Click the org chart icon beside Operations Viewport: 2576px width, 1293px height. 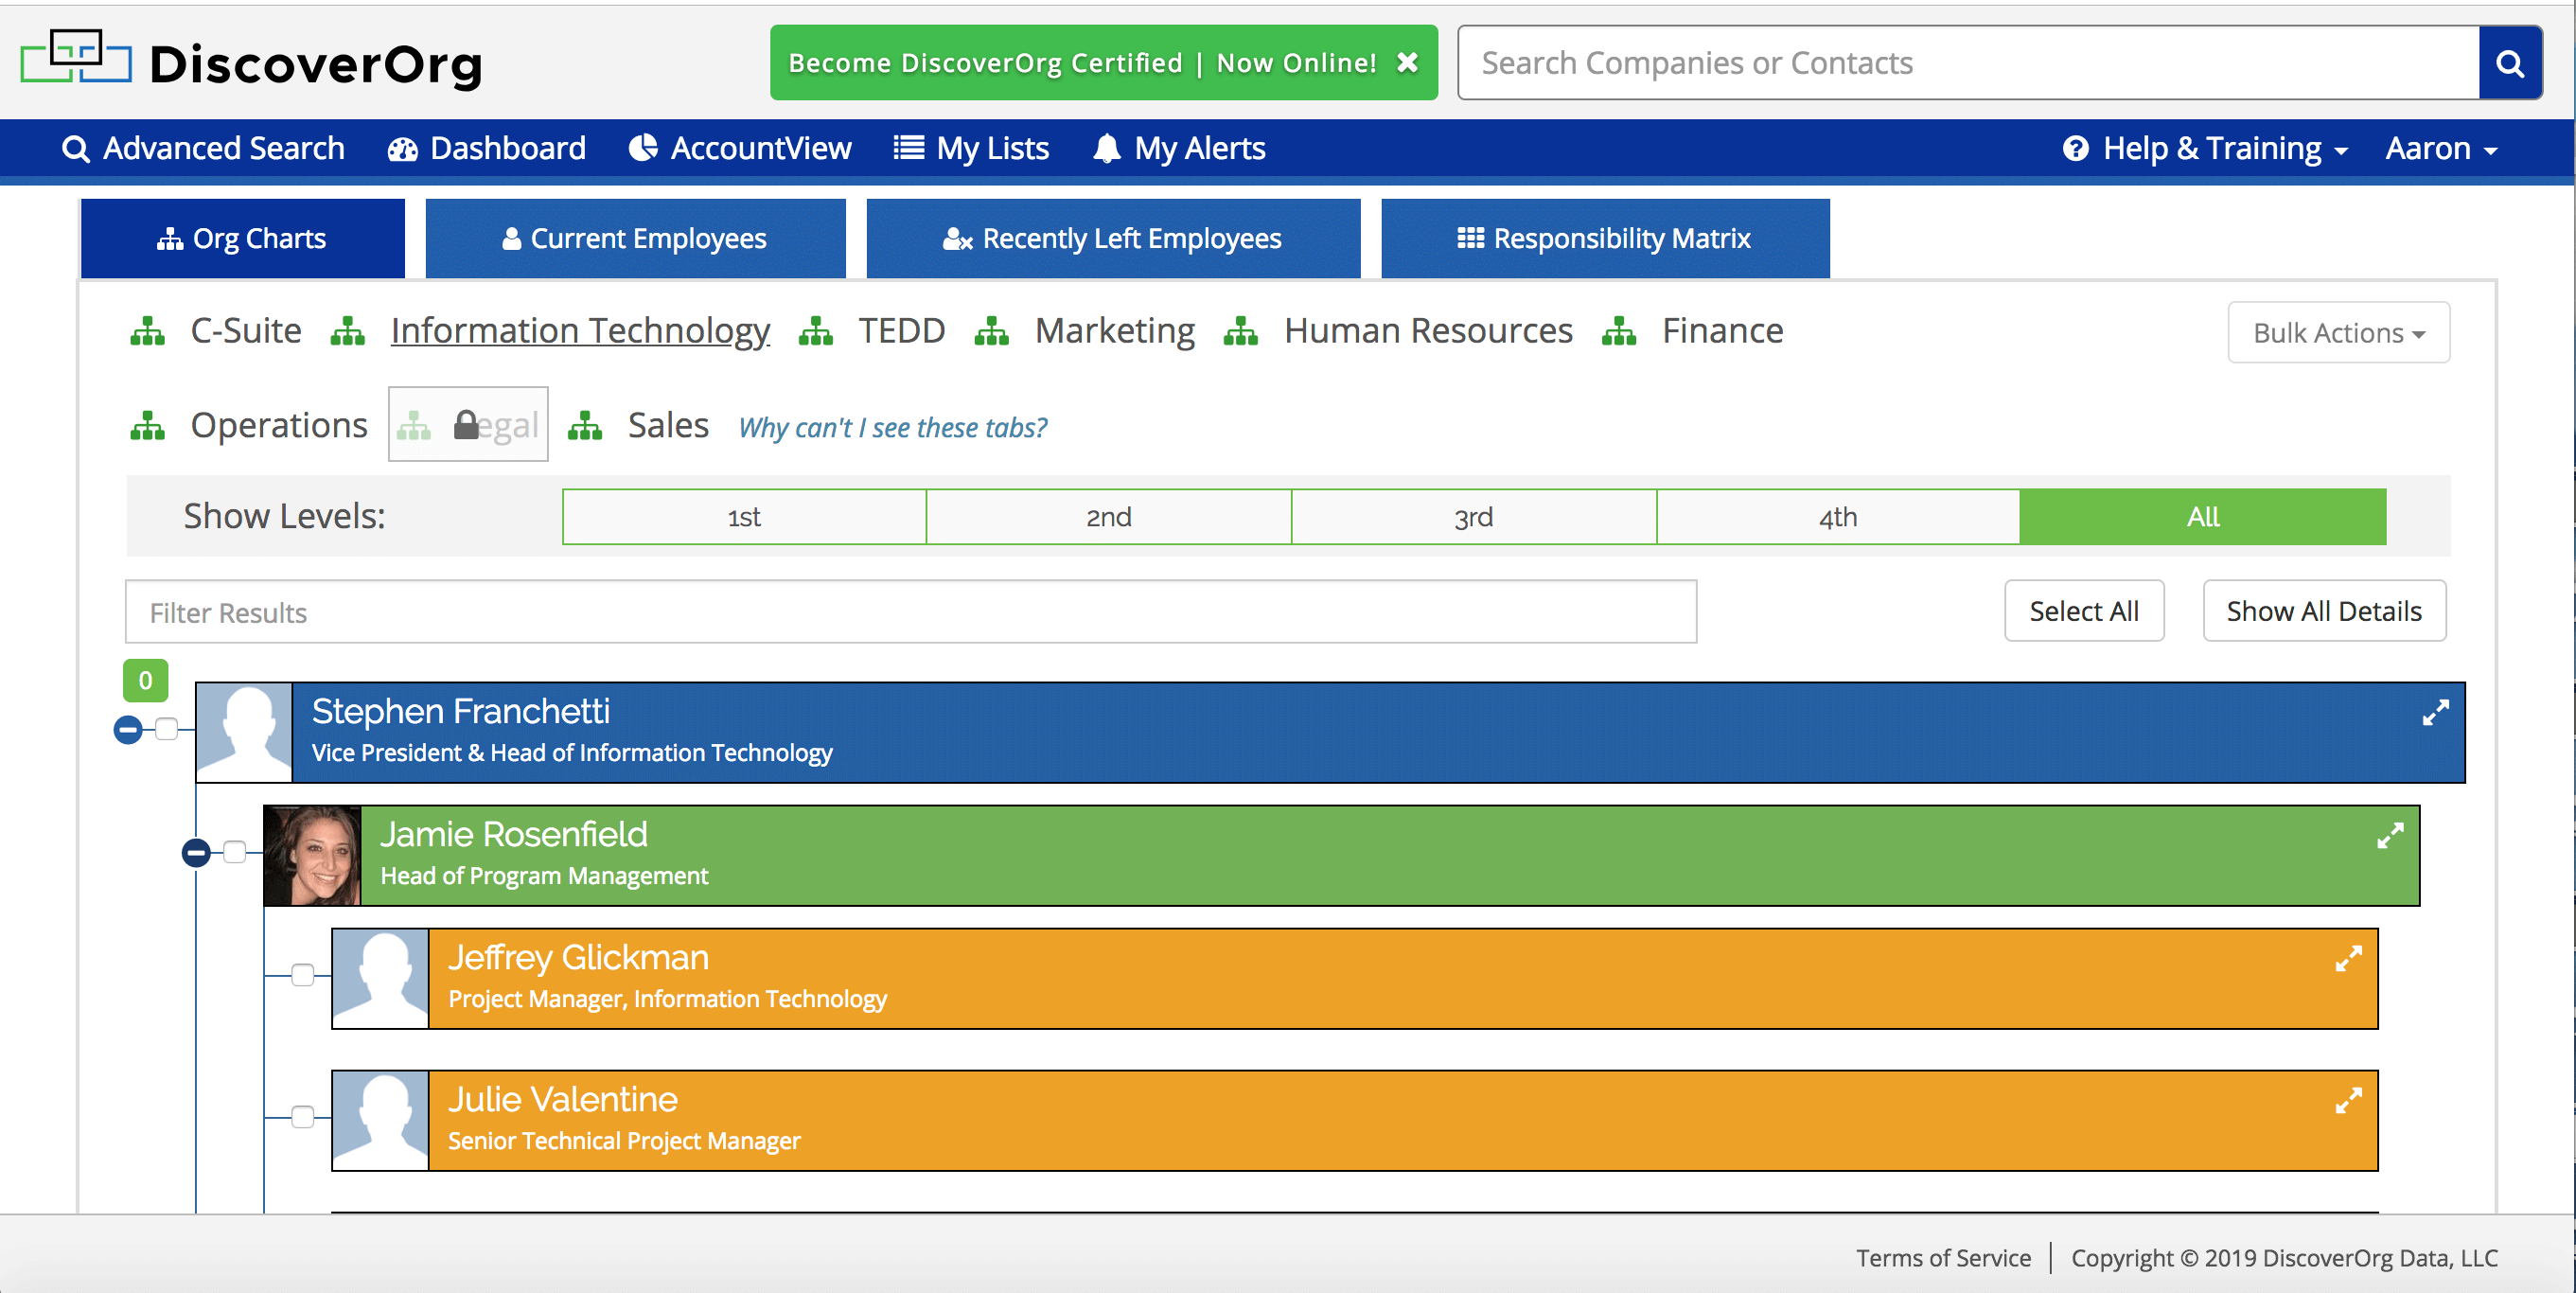click(x=148, y=425)
